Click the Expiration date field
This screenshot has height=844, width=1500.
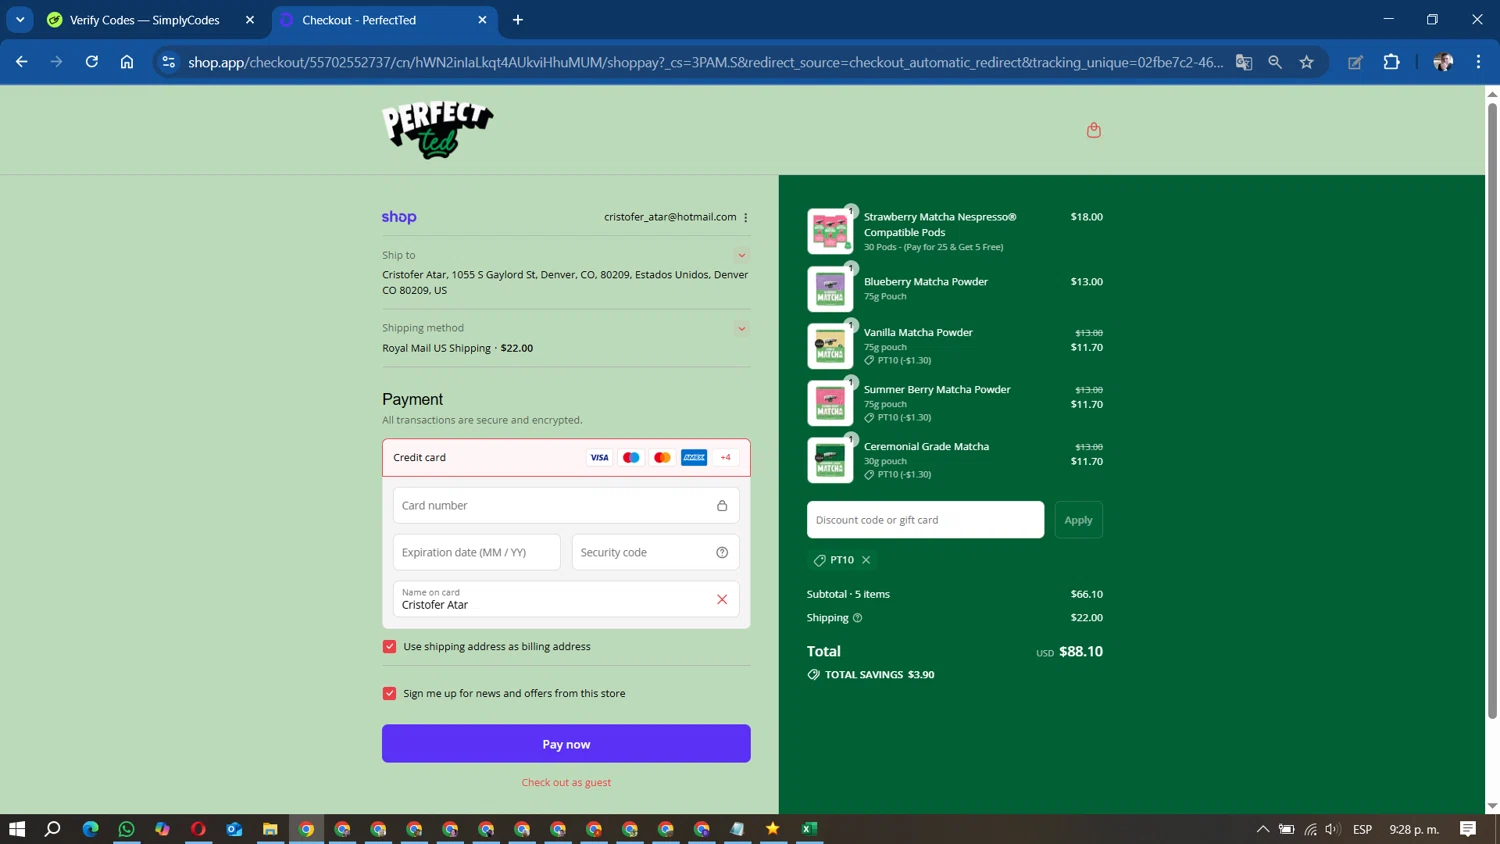pos(477,553)
